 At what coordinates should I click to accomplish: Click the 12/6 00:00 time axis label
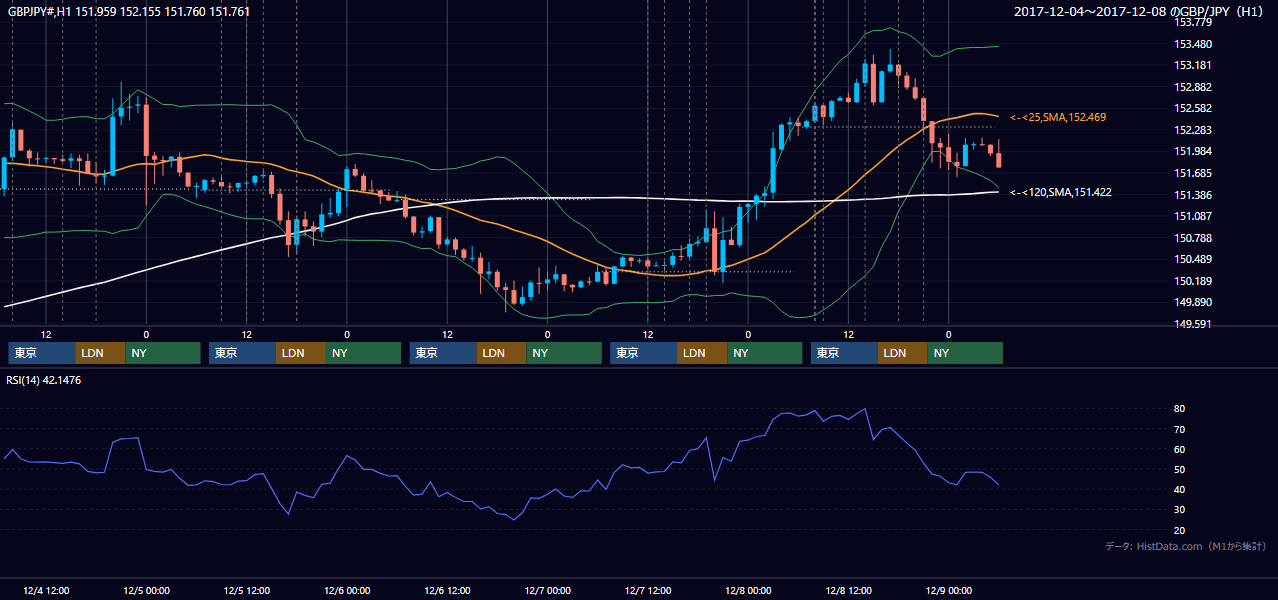pos(347,590)
